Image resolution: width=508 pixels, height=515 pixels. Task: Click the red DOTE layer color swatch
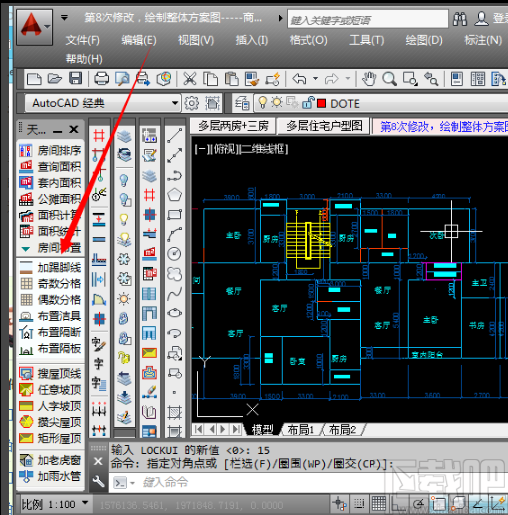pos(322,103)
